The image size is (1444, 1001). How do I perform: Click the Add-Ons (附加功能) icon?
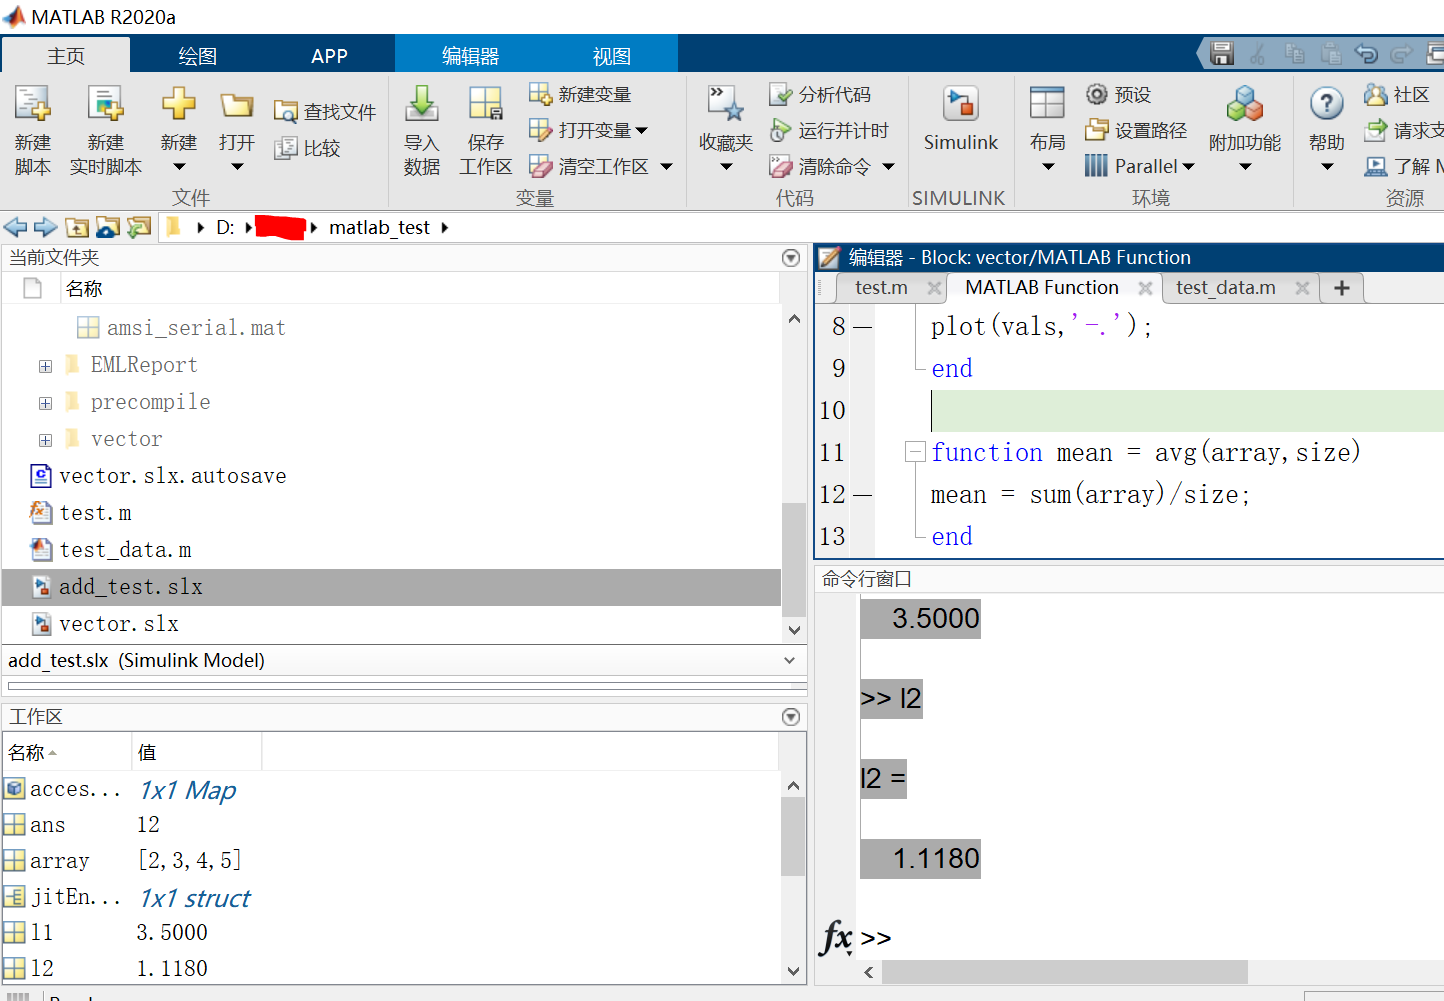[x=1245, y=103]
